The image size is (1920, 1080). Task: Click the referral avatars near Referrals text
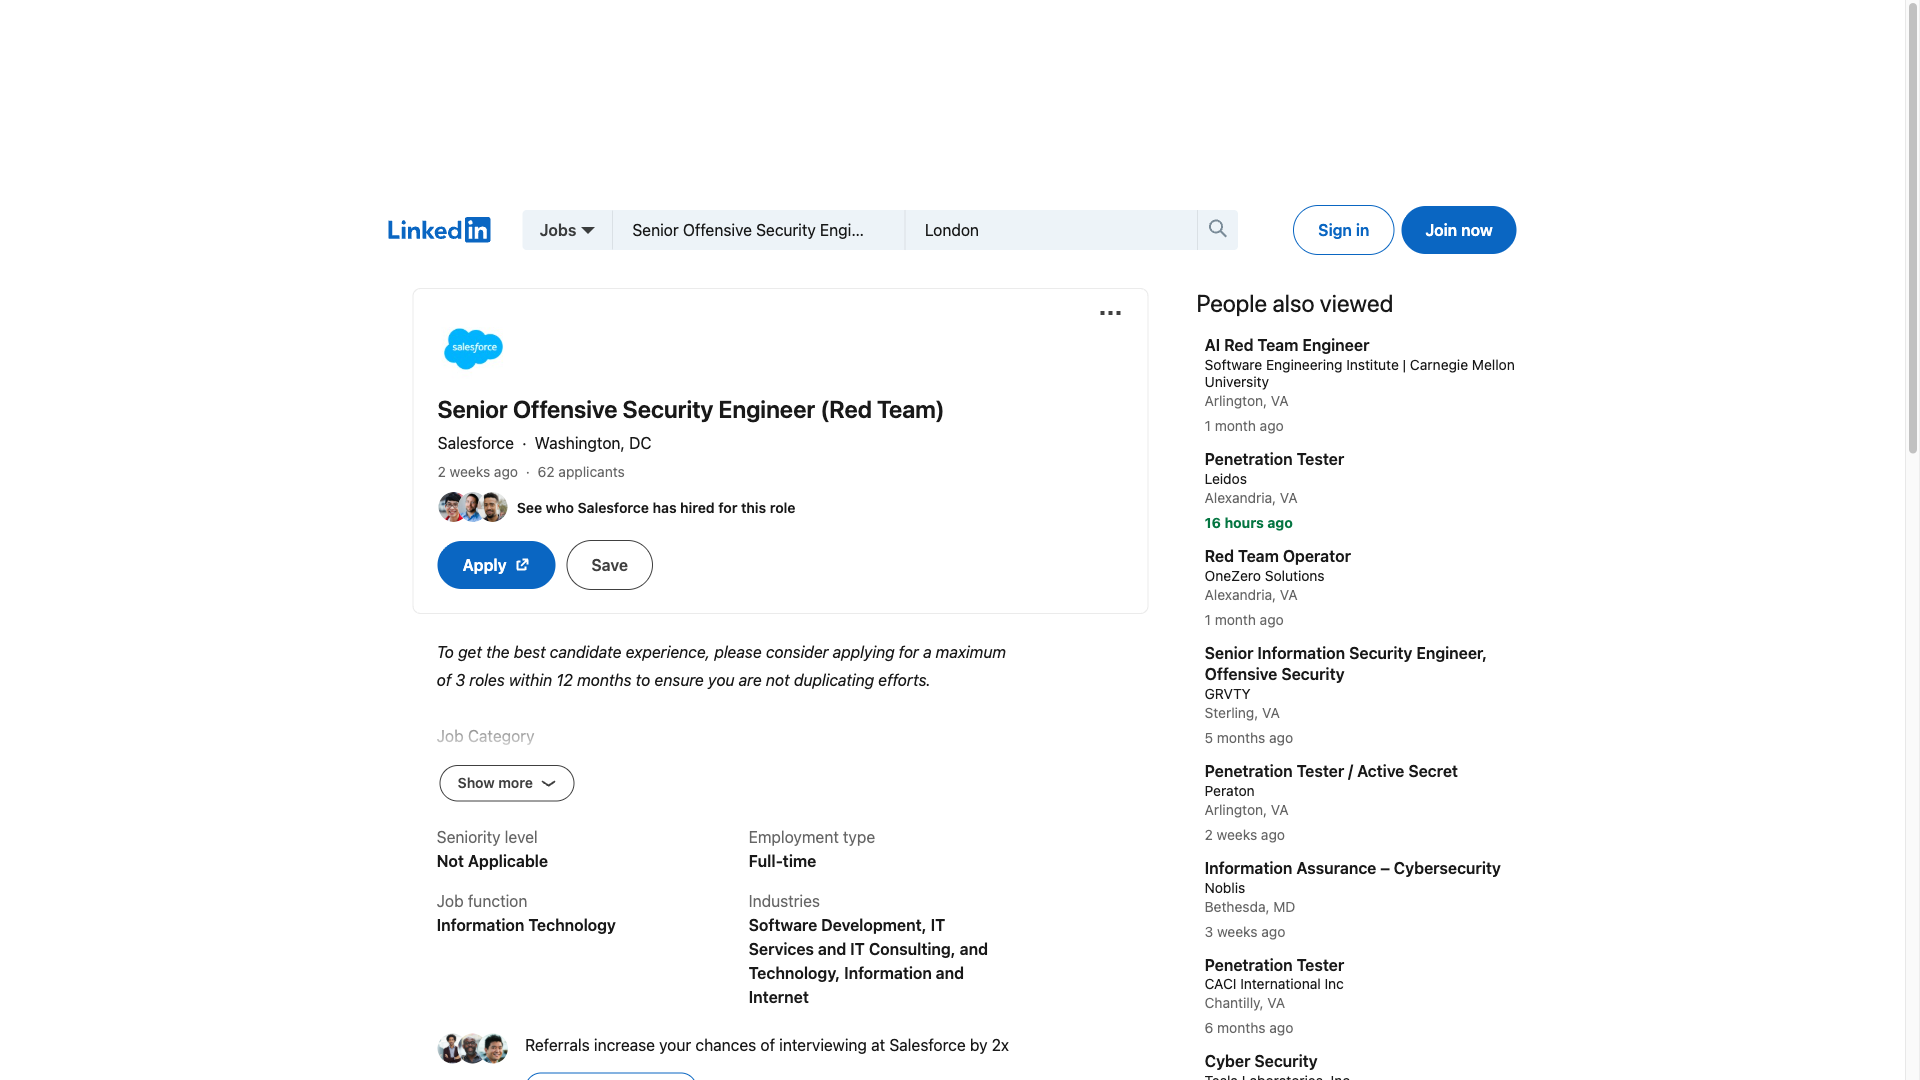point(472,1047)
